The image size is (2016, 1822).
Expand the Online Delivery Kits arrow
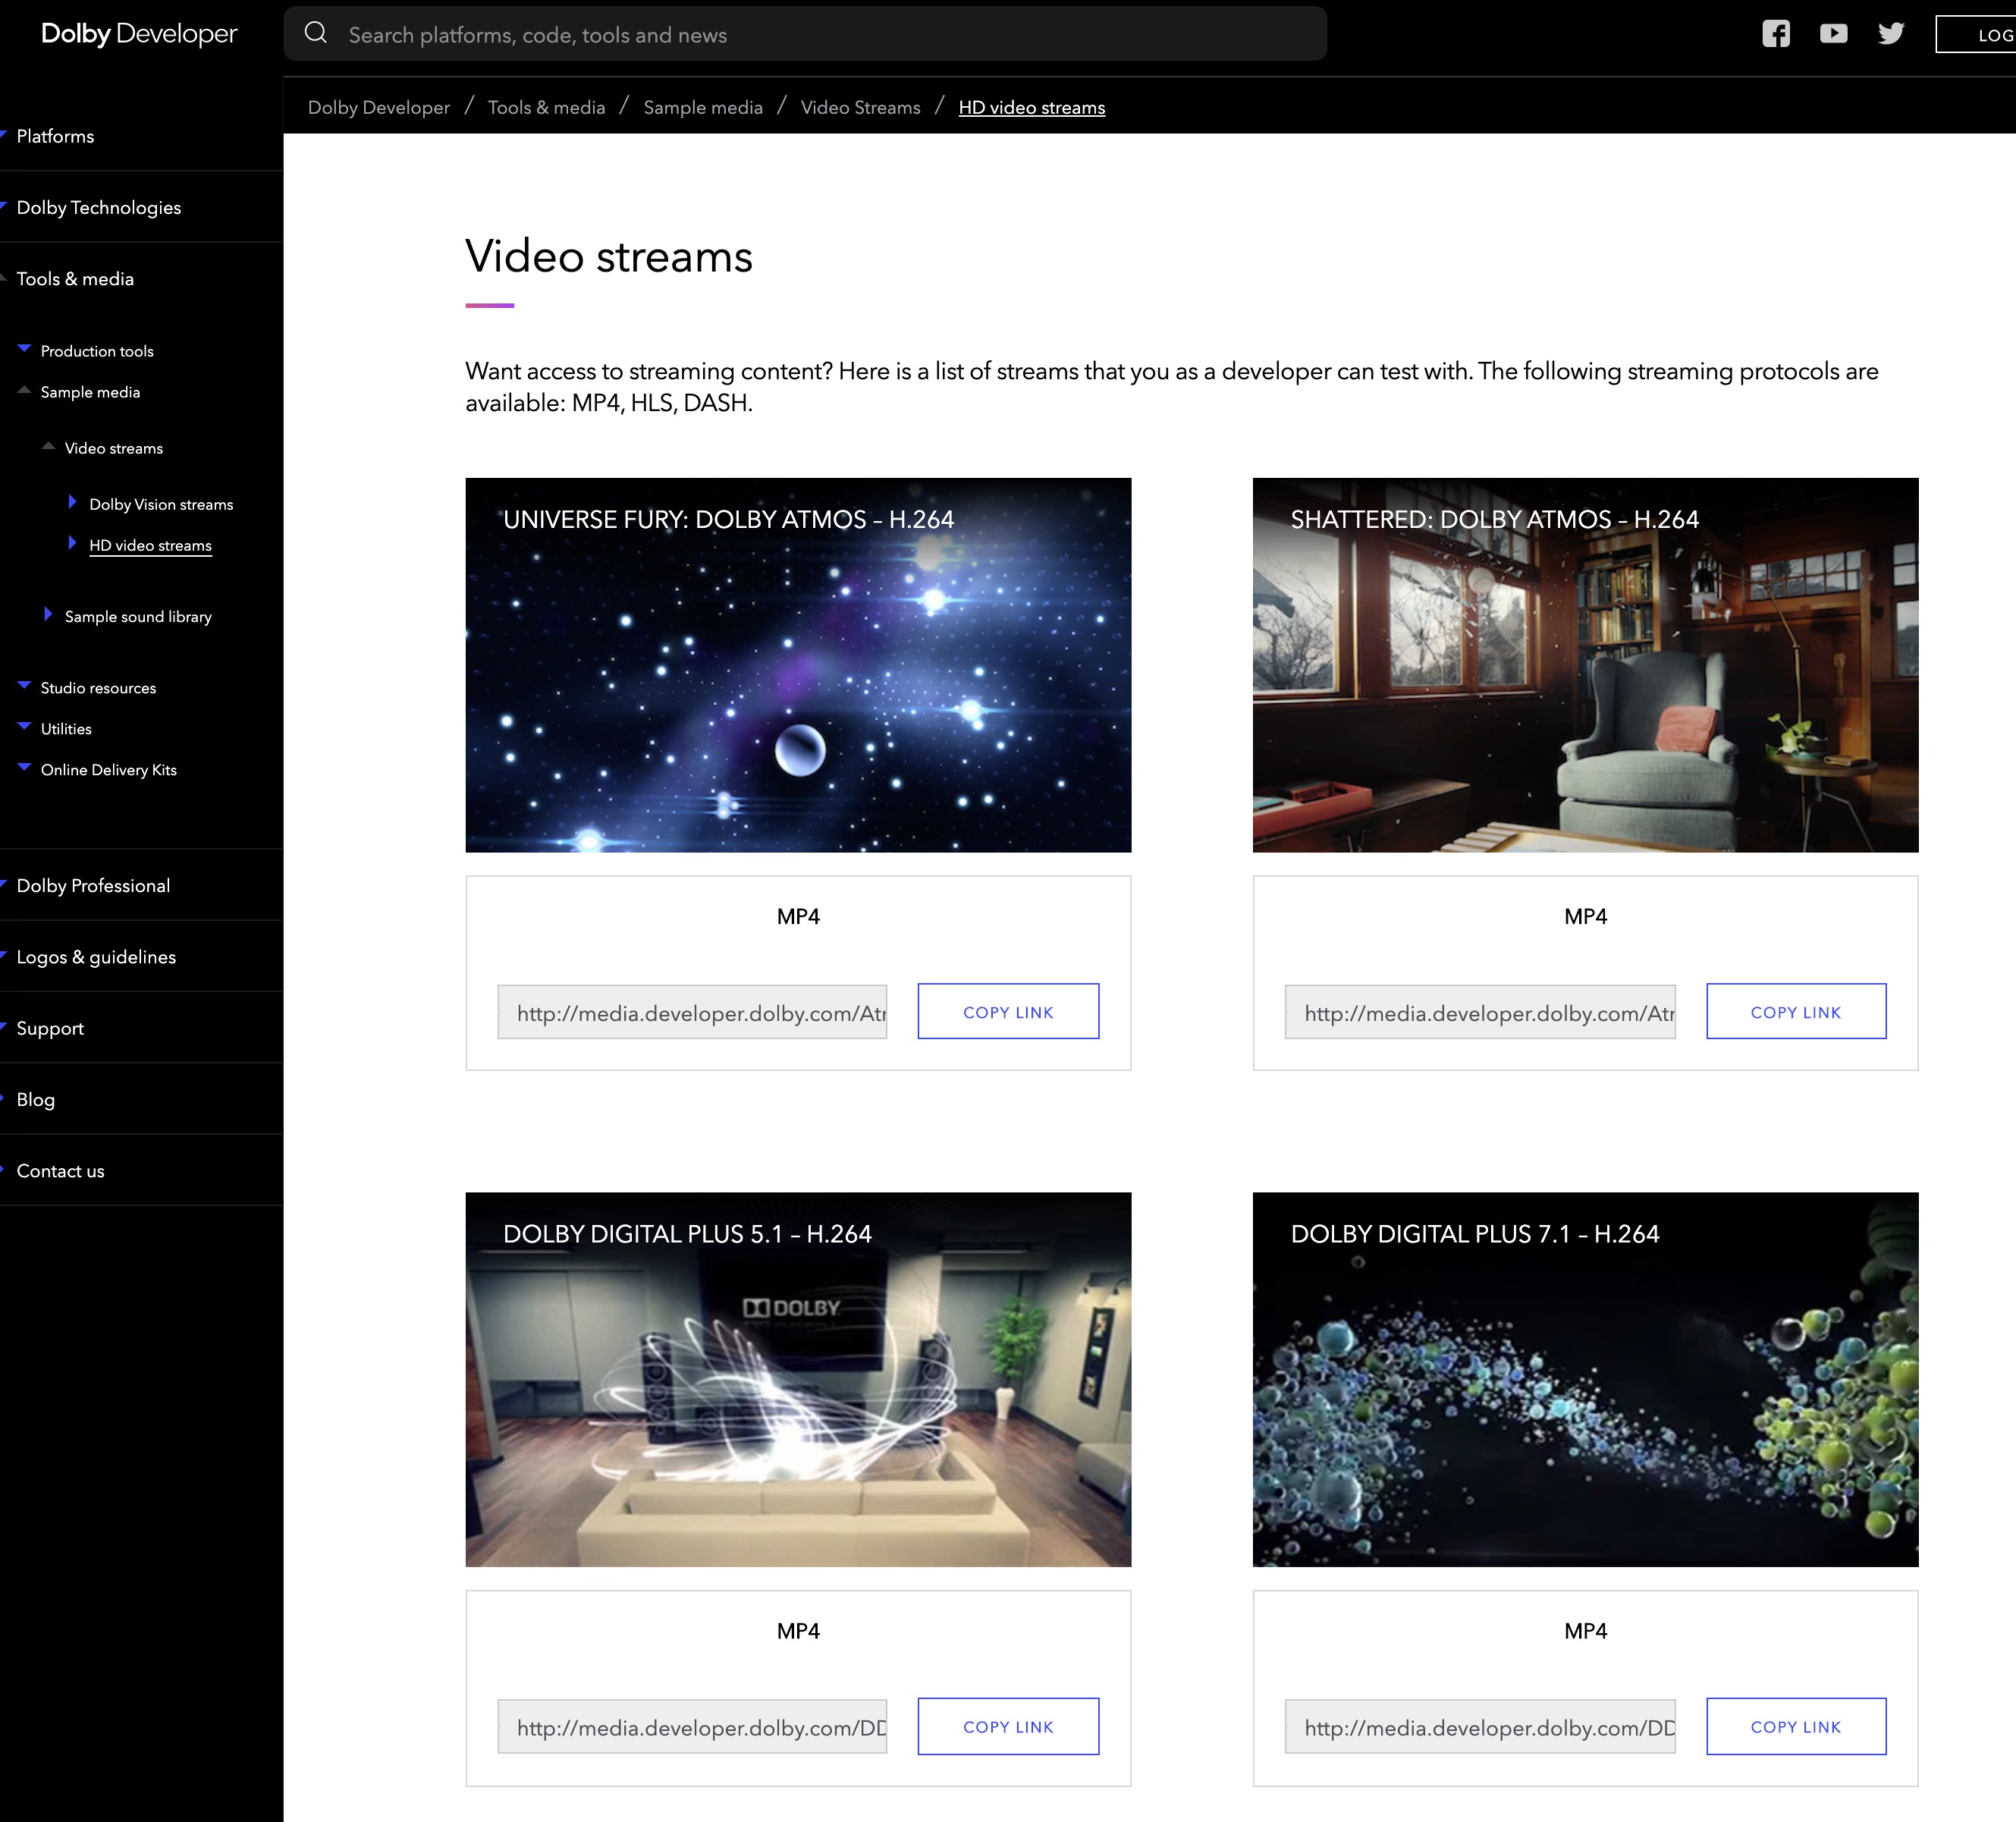coord(24,768)
